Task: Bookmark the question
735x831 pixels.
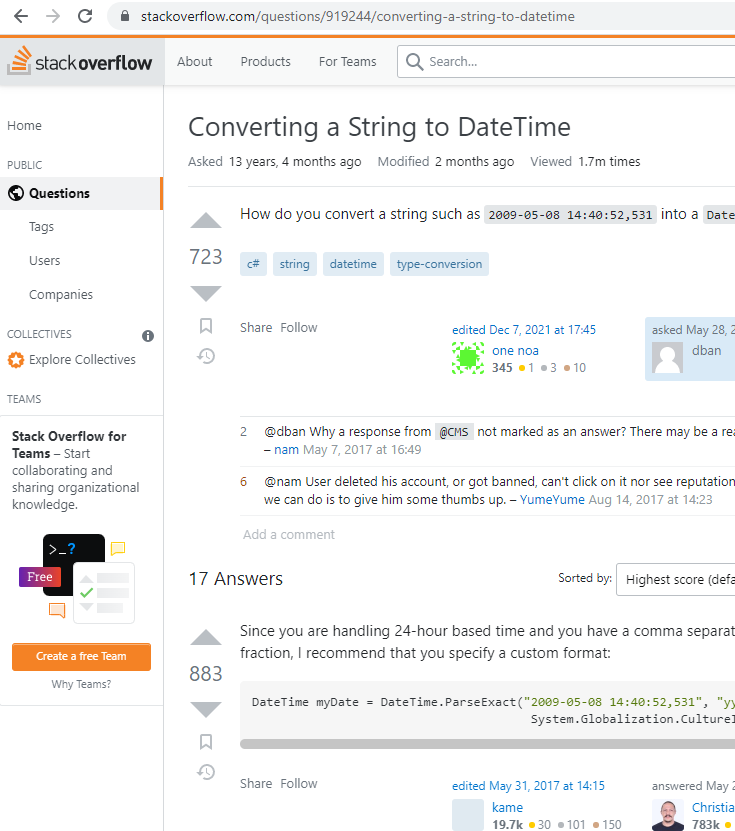Action: click(x=206, y=326)
